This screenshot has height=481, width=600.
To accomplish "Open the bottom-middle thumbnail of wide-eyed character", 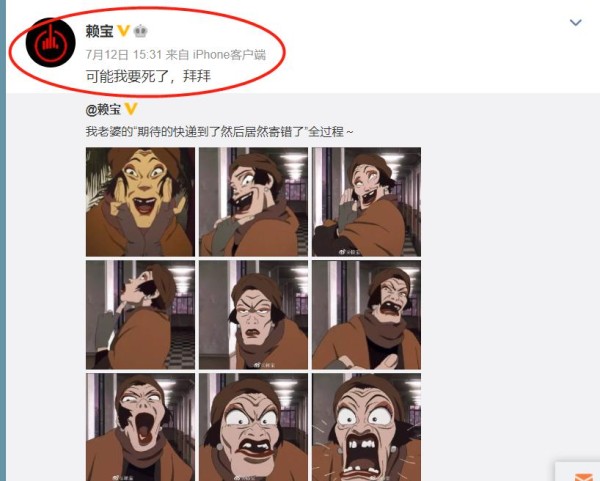I will tap(253, 427).
